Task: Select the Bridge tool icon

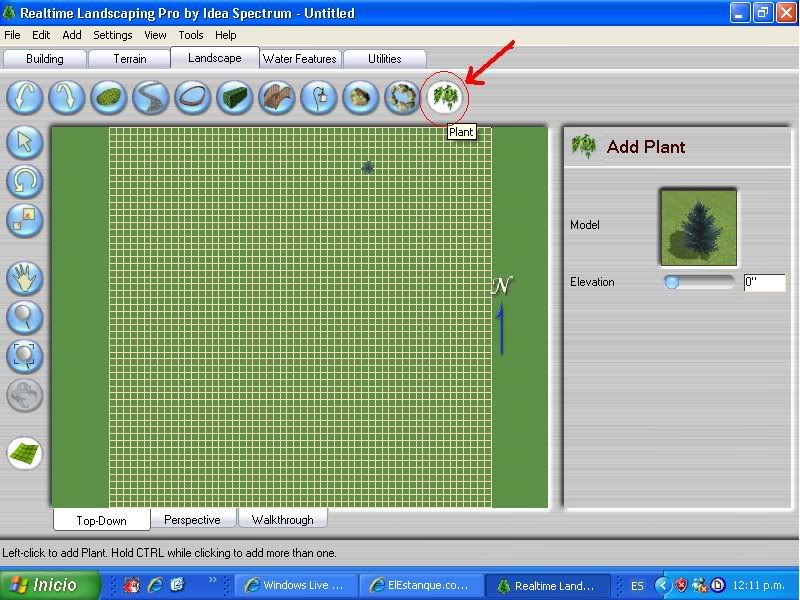Action: tap(277, 96)
